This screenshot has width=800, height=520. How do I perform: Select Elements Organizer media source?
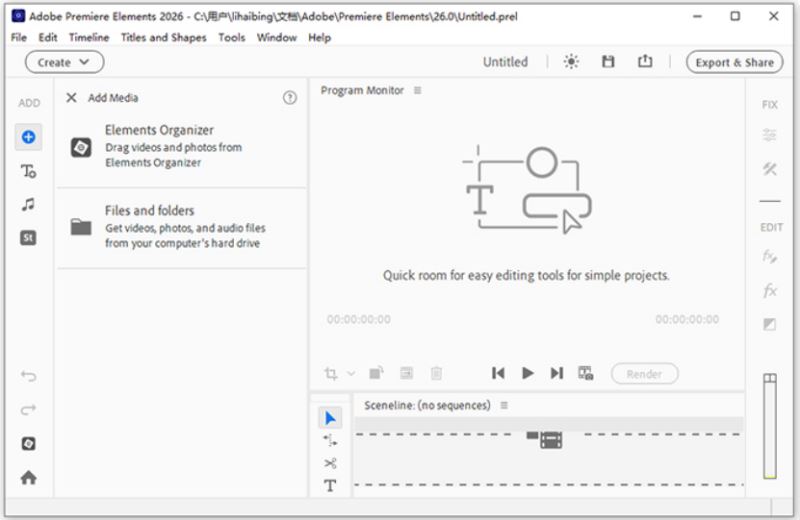pyautogui.click(x=182, y=146)
